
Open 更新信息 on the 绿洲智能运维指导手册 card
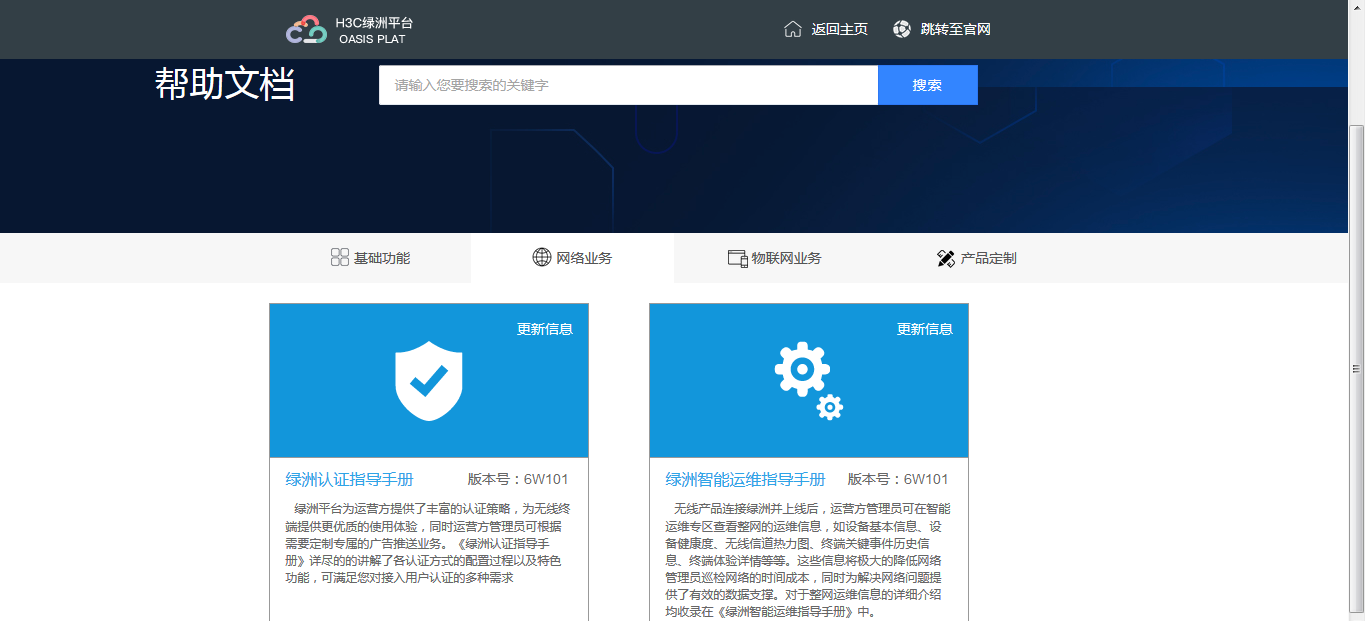[x=925, y=329]
